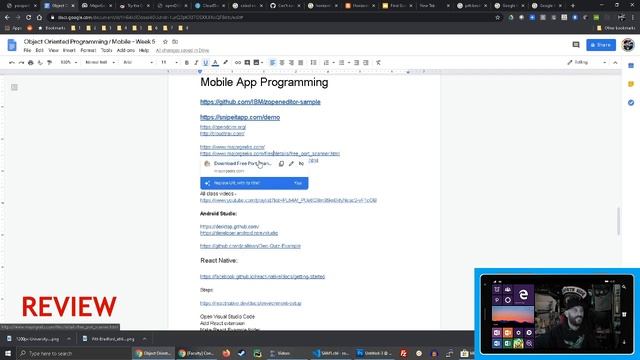Activate the paint format tool

pyautogui.click(x=49, y=62)
